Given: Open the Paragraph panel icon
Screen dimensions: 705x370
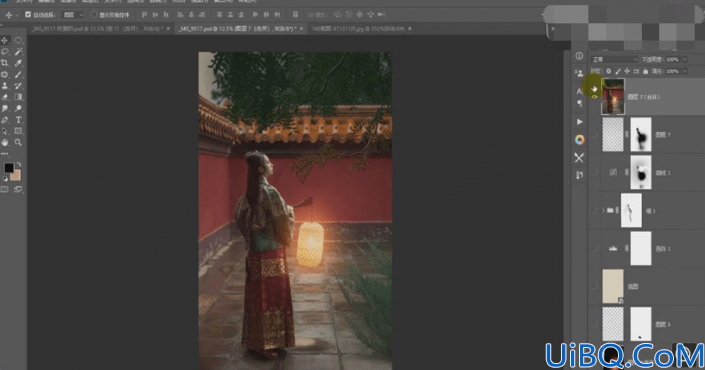Looking at the screenshot, I should [579, 103].
